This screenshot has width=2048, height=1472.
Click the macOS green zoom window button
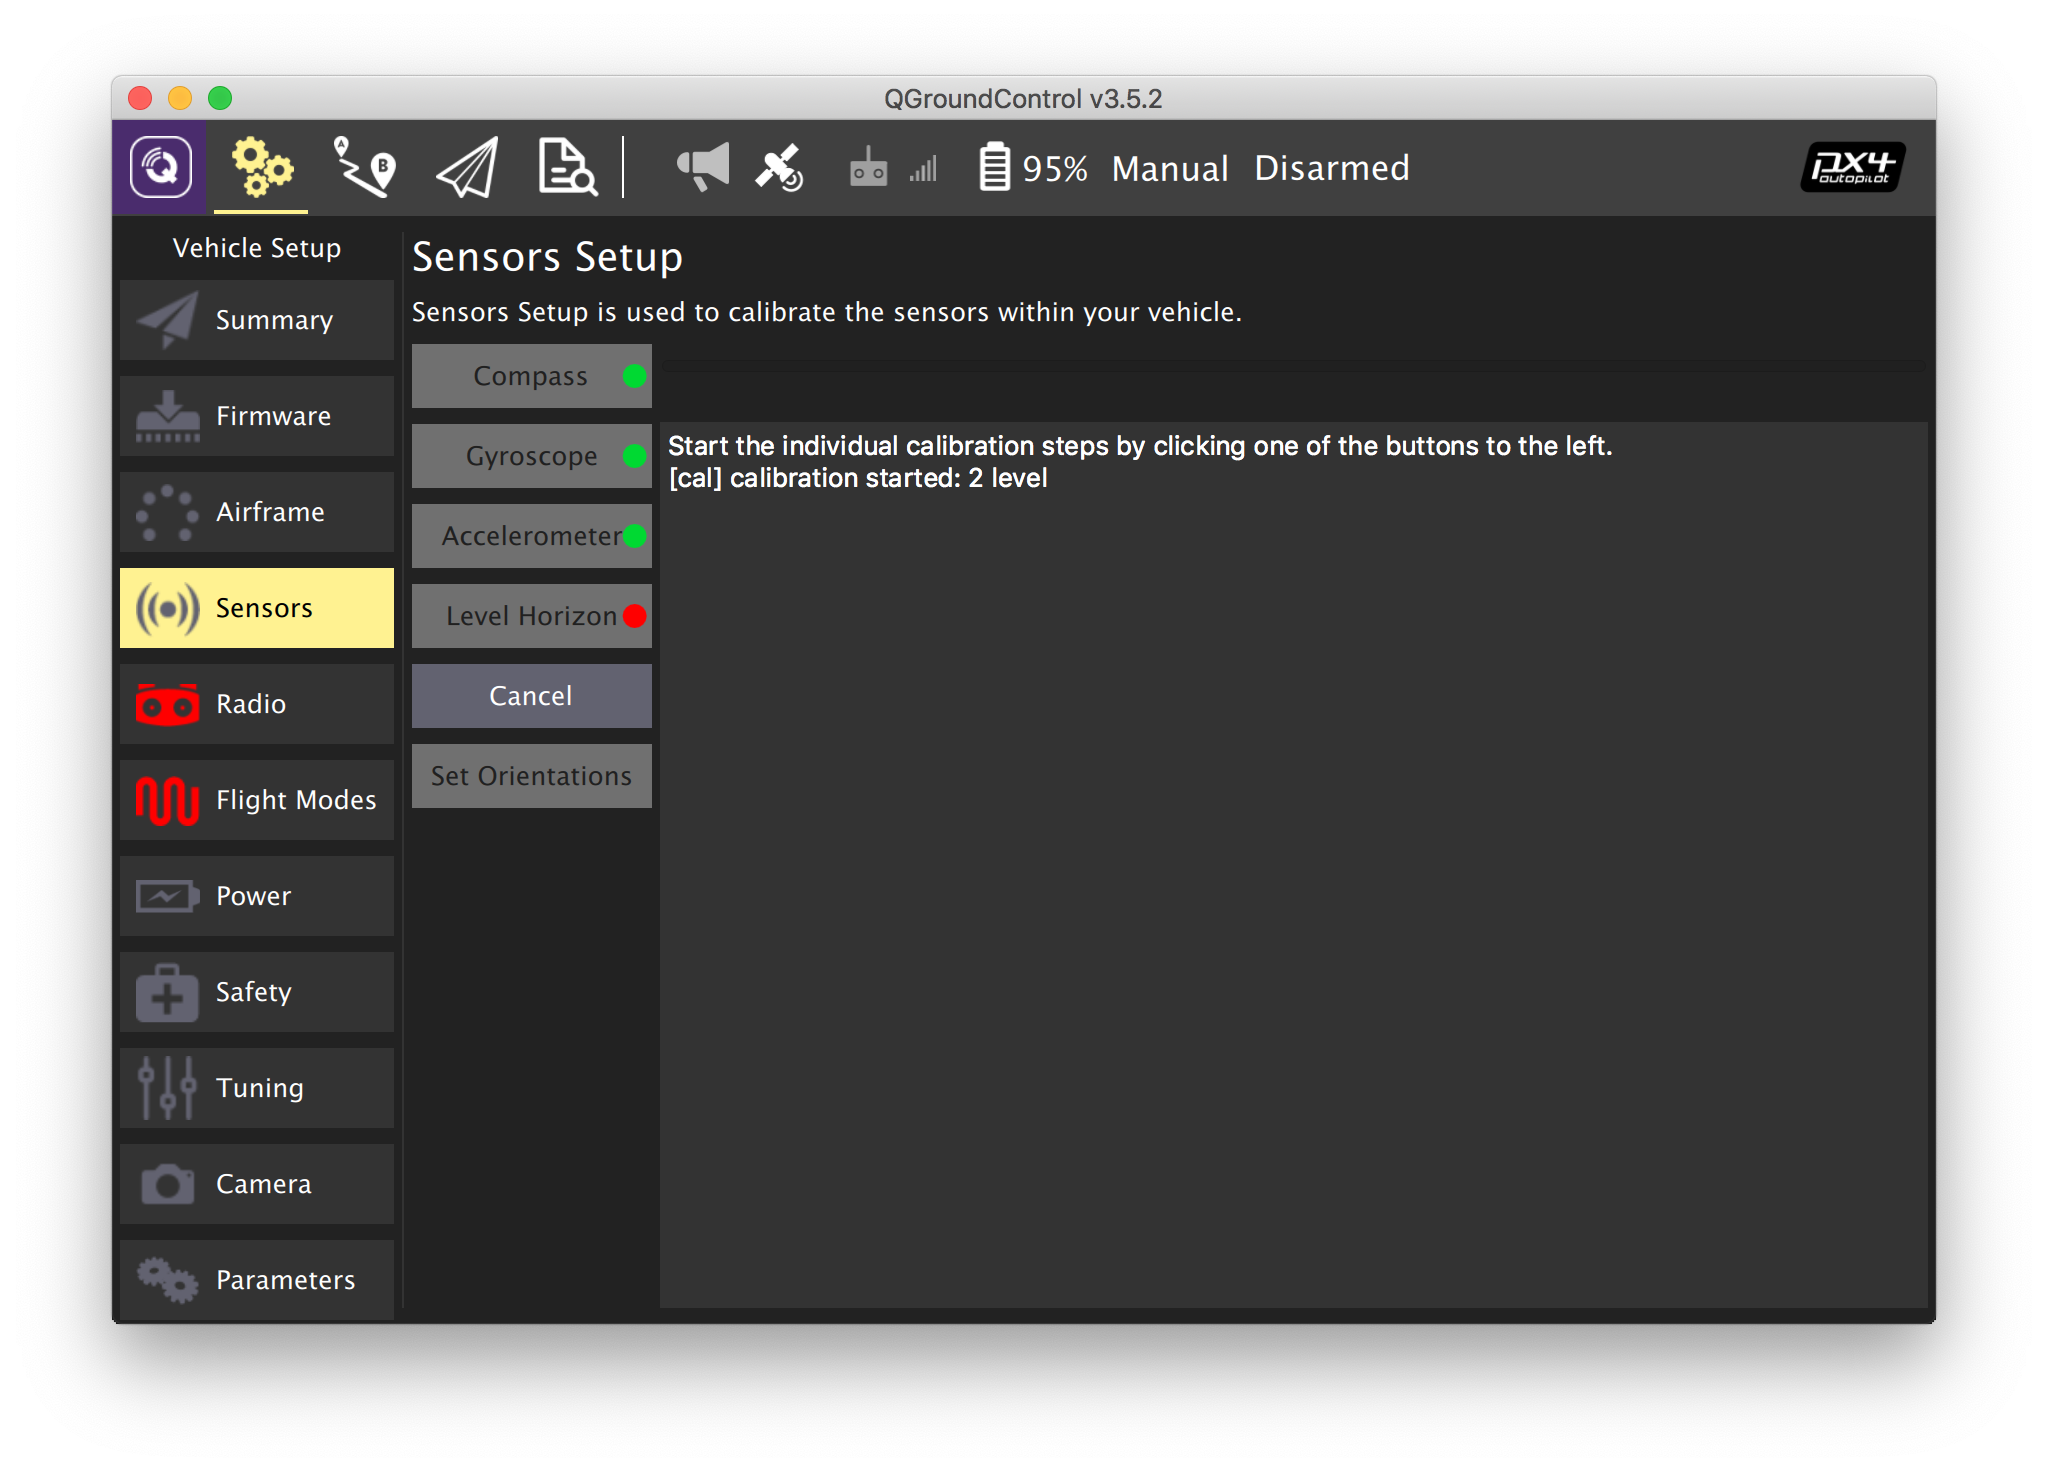click(x=220, y=98)
